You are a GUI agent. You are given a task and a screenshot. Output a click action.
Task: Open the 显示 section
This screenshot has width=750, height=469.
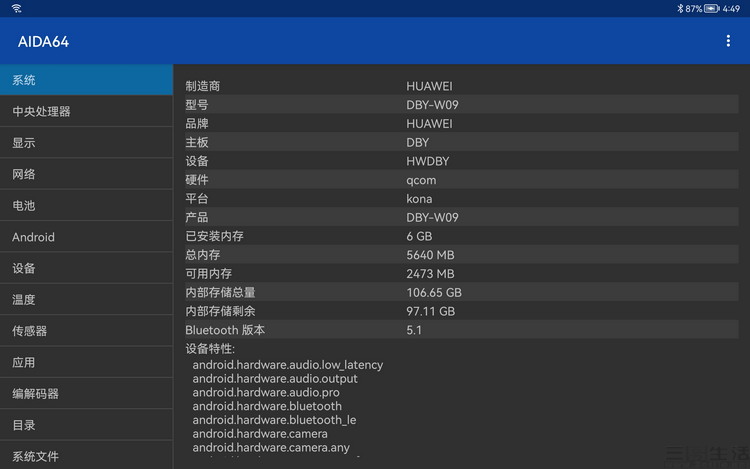(86, 142)
